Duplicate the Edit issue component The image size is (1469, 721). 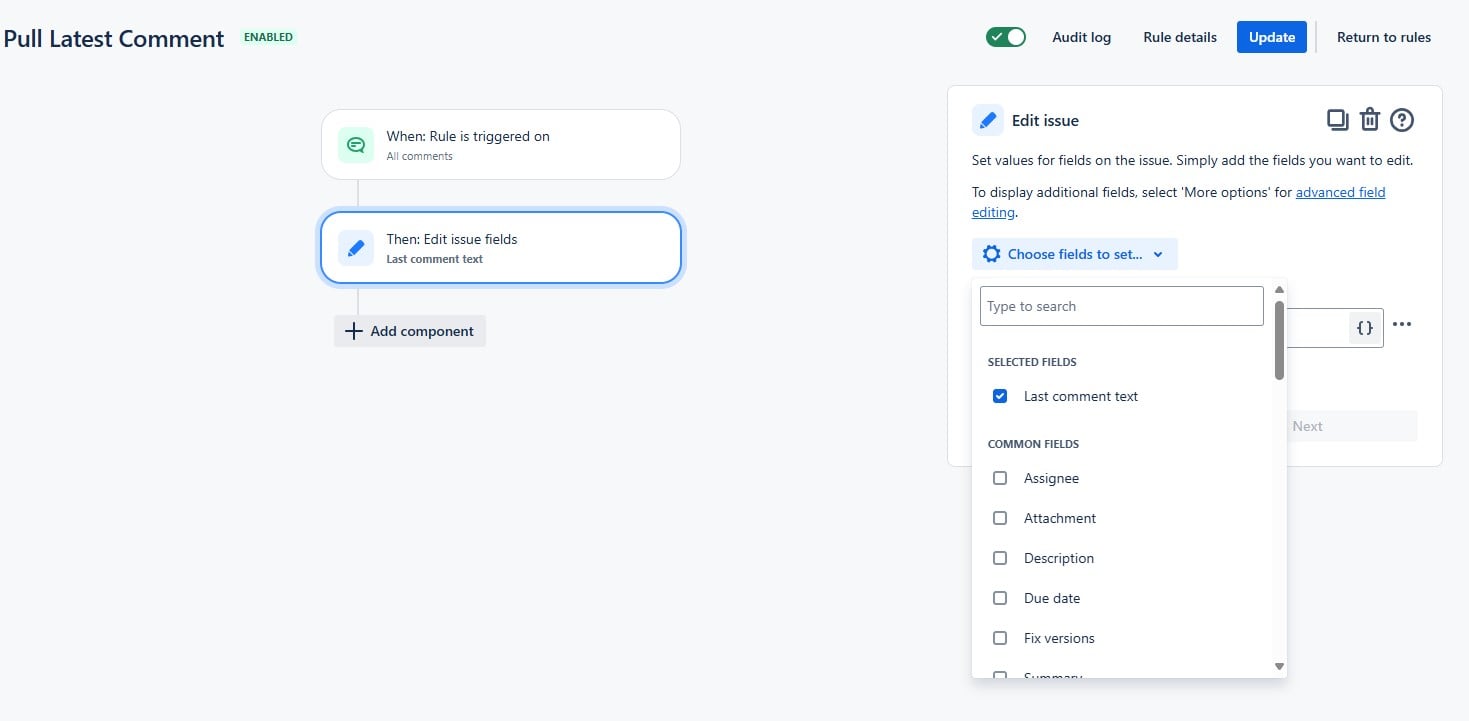1337,120
